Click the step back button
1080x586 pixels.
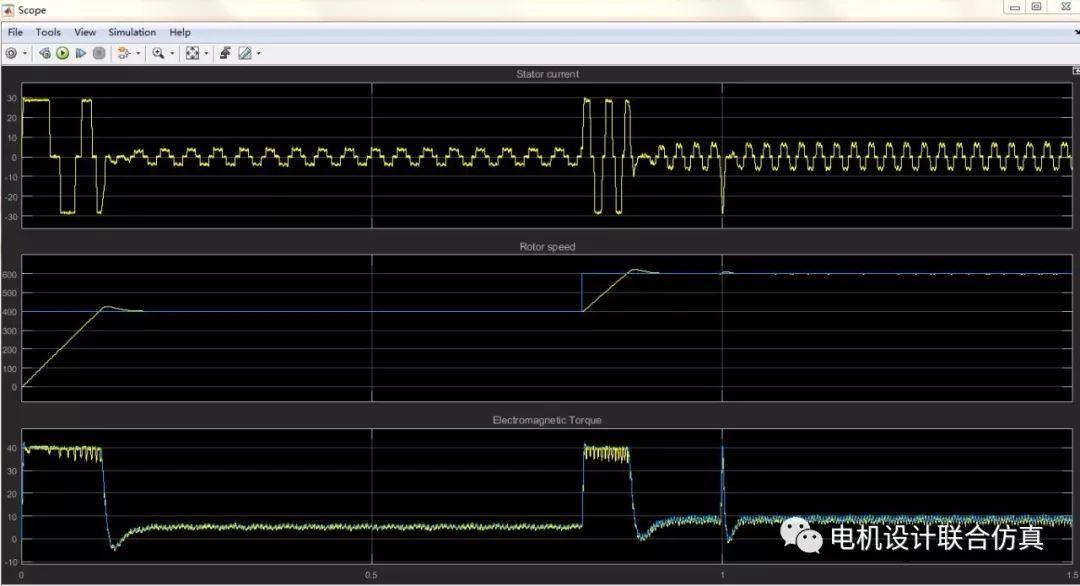coord(45,53)
